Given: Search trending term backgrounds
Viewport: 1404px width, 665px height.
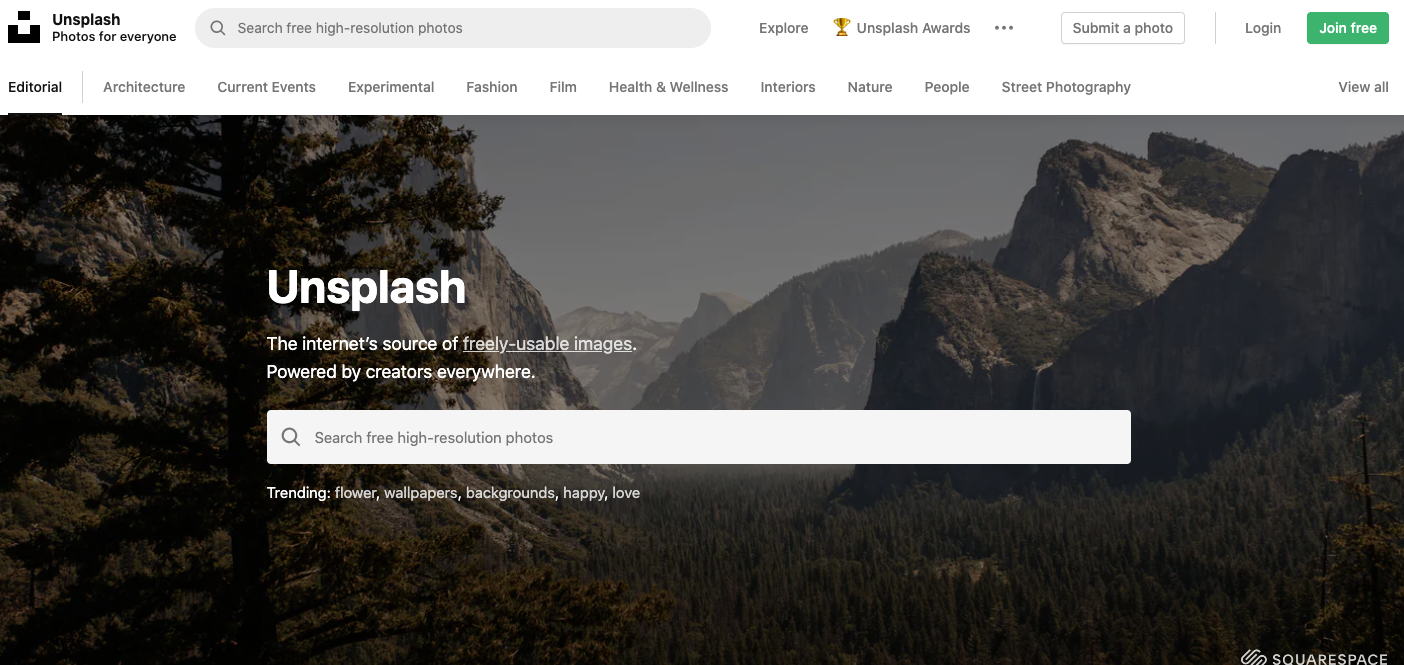Looking at the screenshot, I should 510,493.
